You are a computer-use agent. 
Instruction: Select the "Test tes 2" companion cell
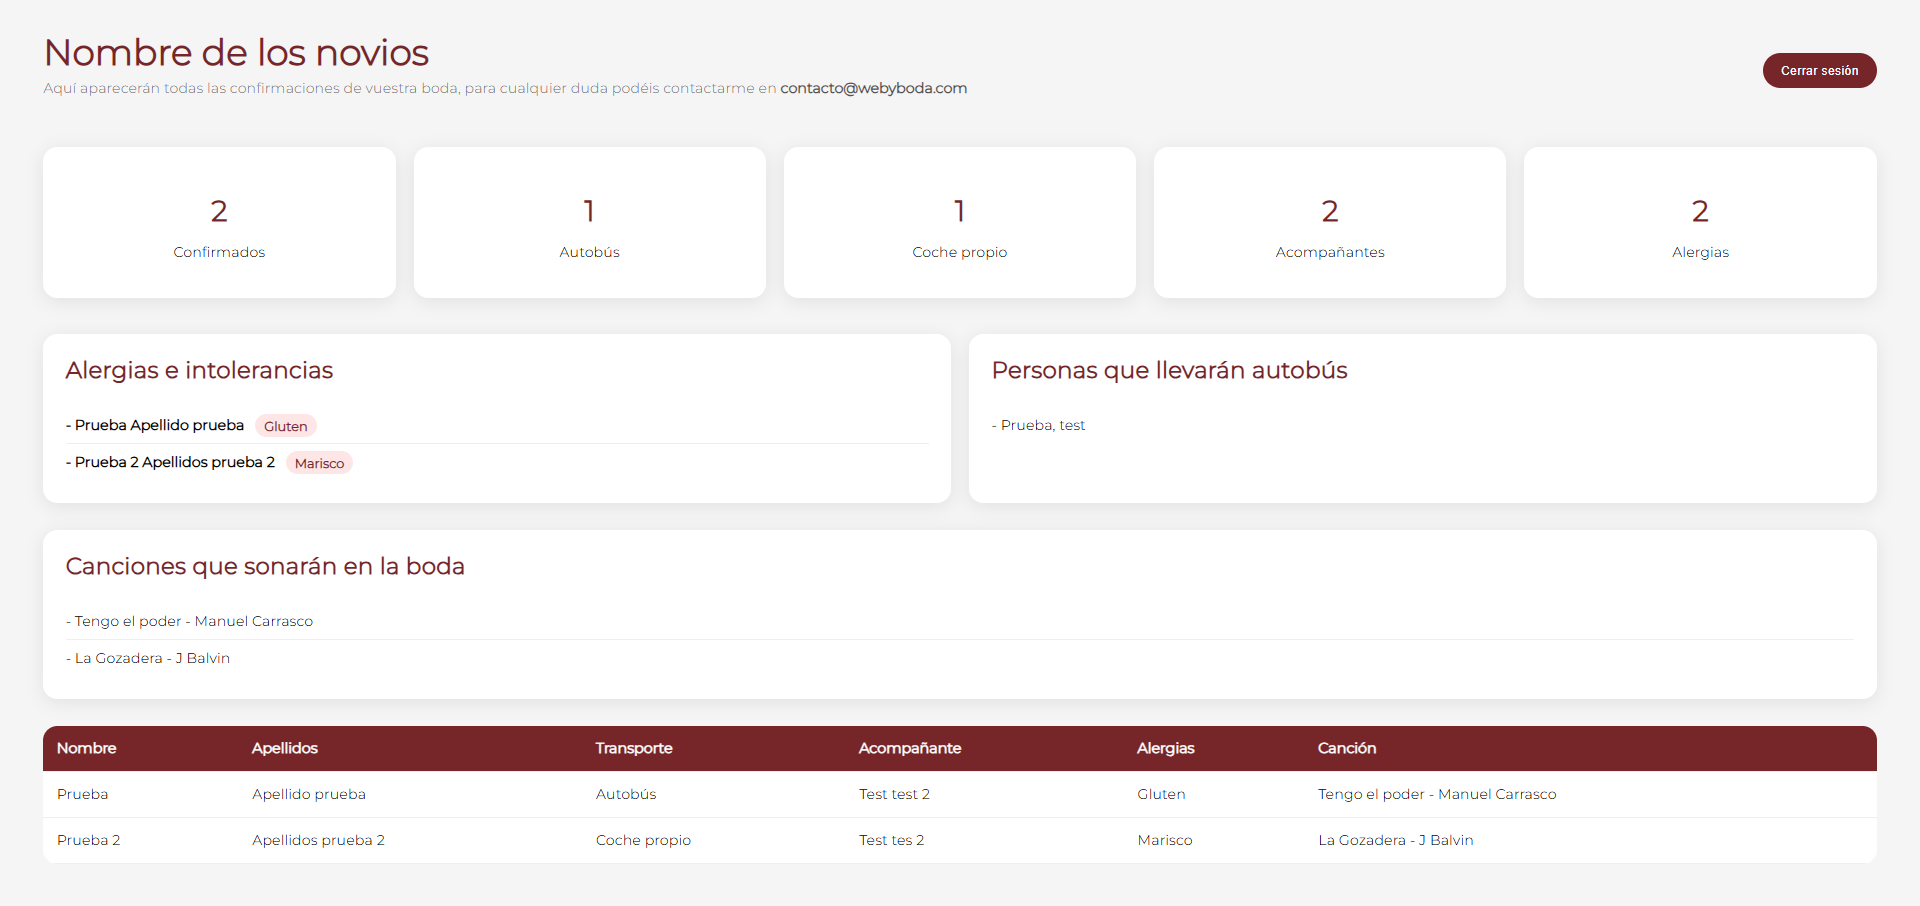[x=891, y=840]
